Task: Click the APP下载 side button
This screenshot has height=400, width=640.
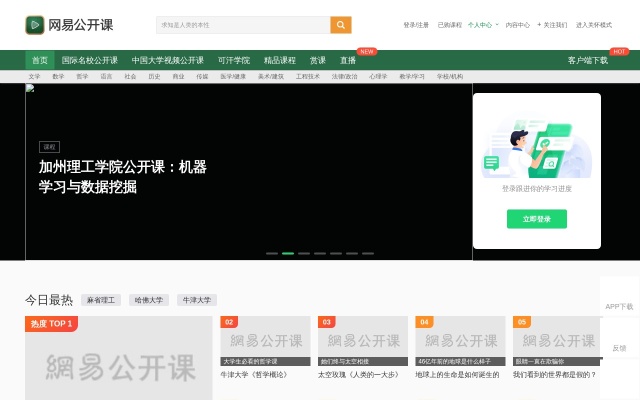Action: point(619,306)
